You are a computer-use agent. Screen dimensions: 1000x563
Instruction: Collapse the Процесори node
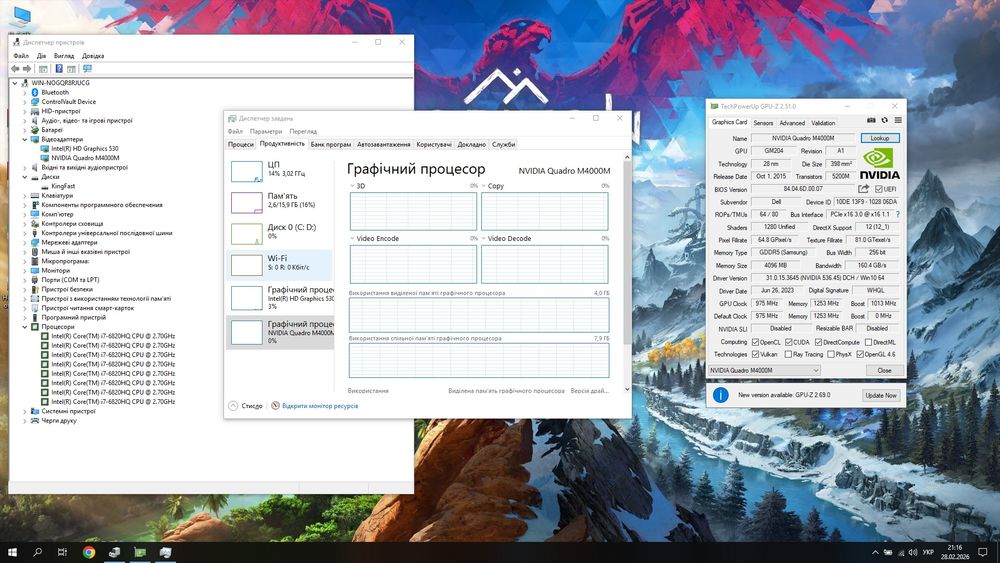pyautogui.click(x=25, y=327)
